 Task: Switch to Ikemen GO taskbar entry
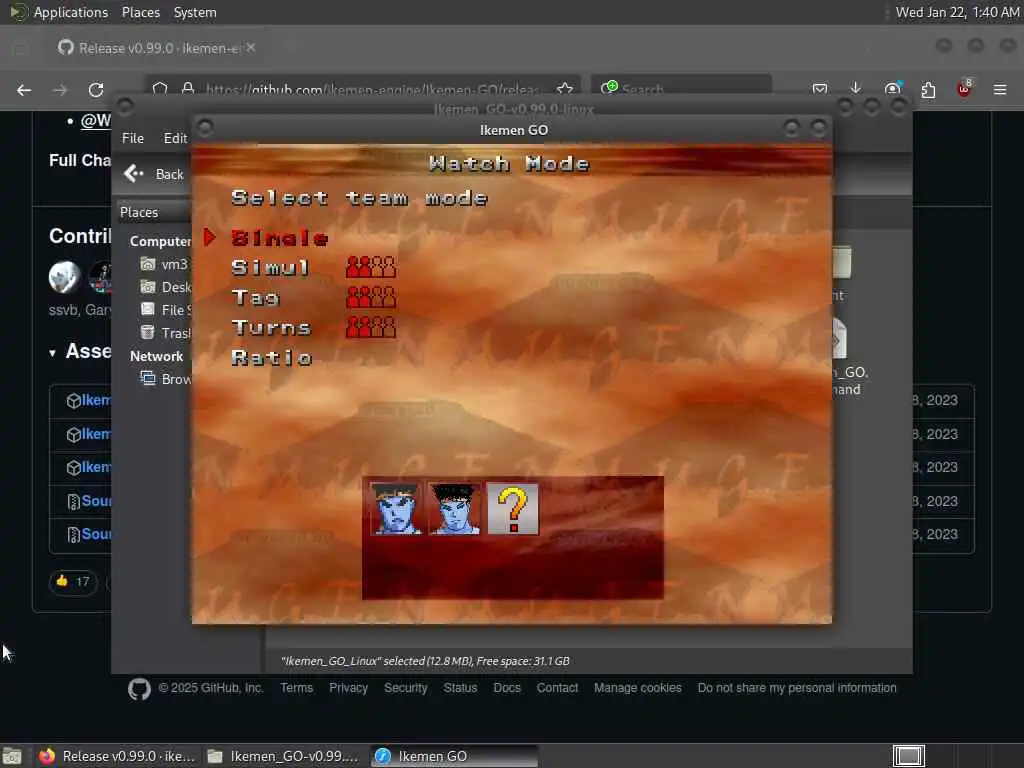tap(455, 756)
